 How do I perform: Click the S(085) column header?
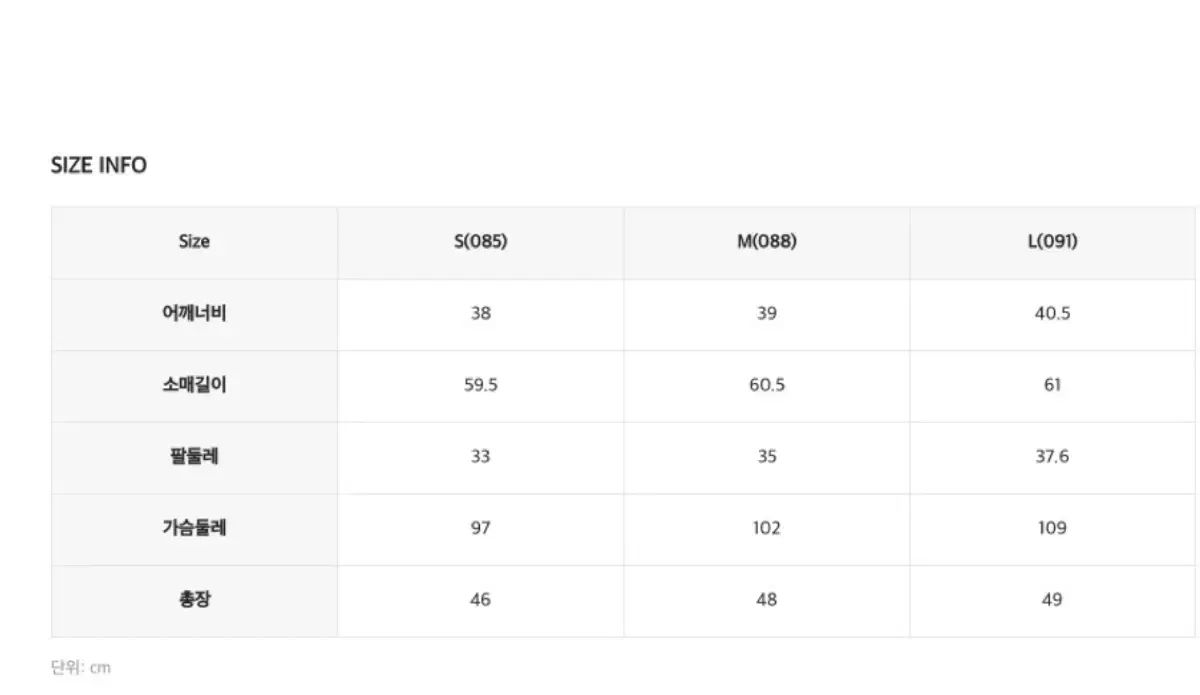(x=480, y=242)
